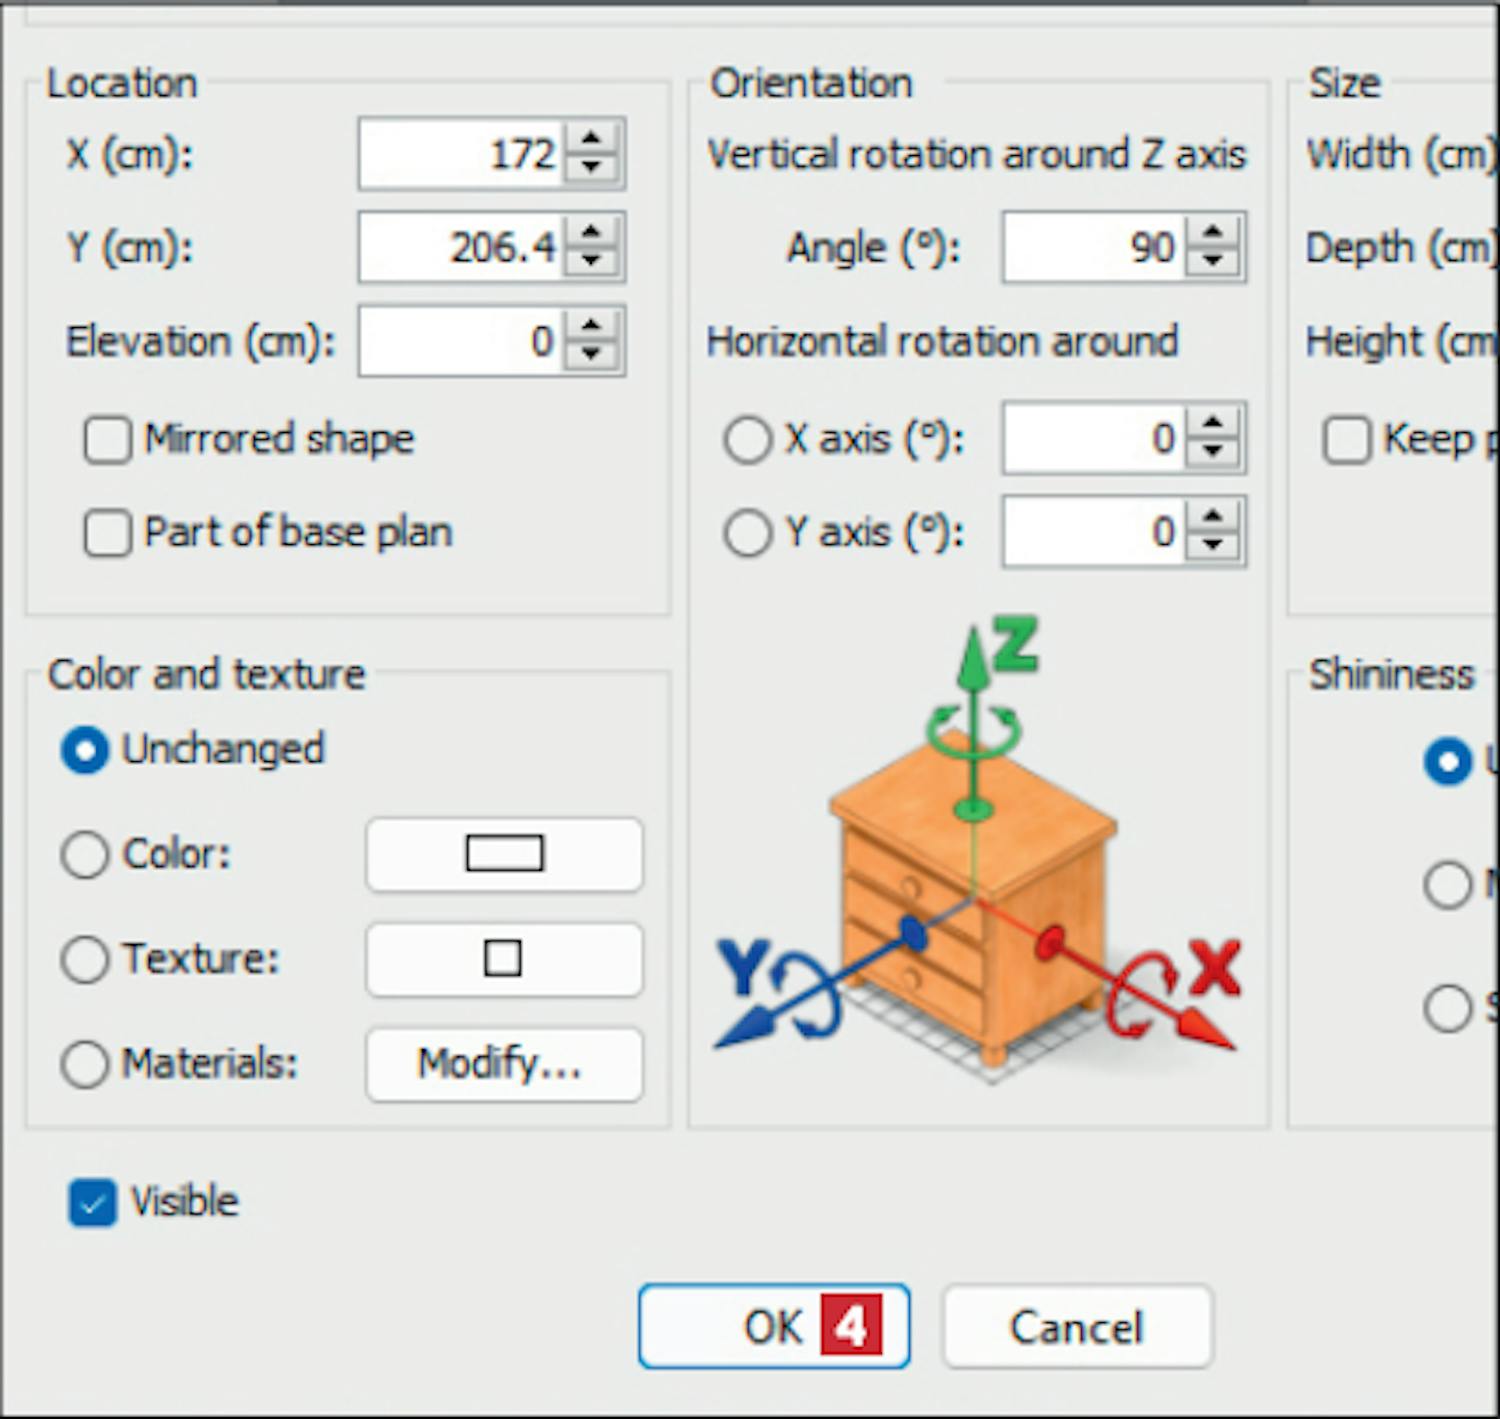Uncheck the Visible checkbox

click(x=93, y=1202)
